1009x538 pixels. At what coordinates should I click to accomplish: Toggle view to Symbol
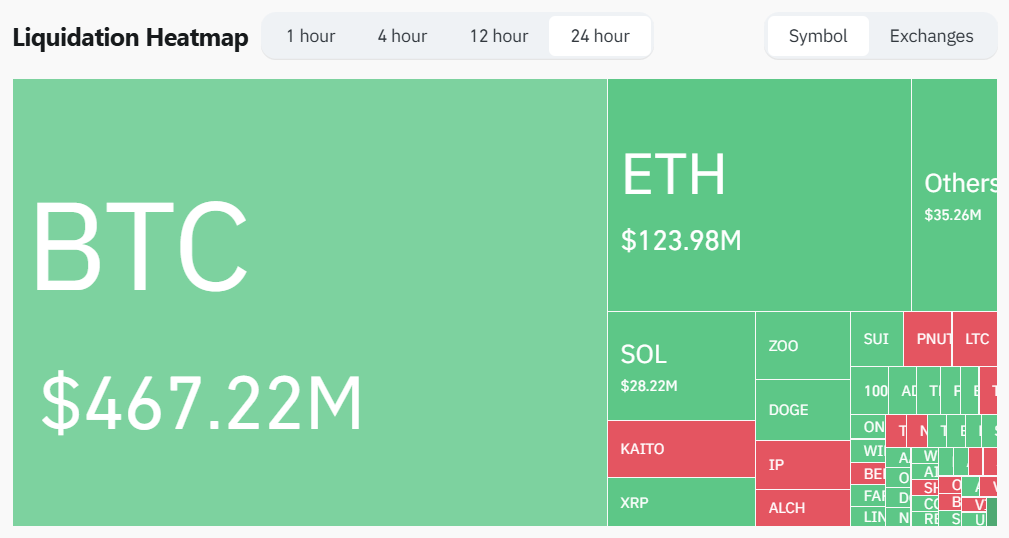pos(818,36)
